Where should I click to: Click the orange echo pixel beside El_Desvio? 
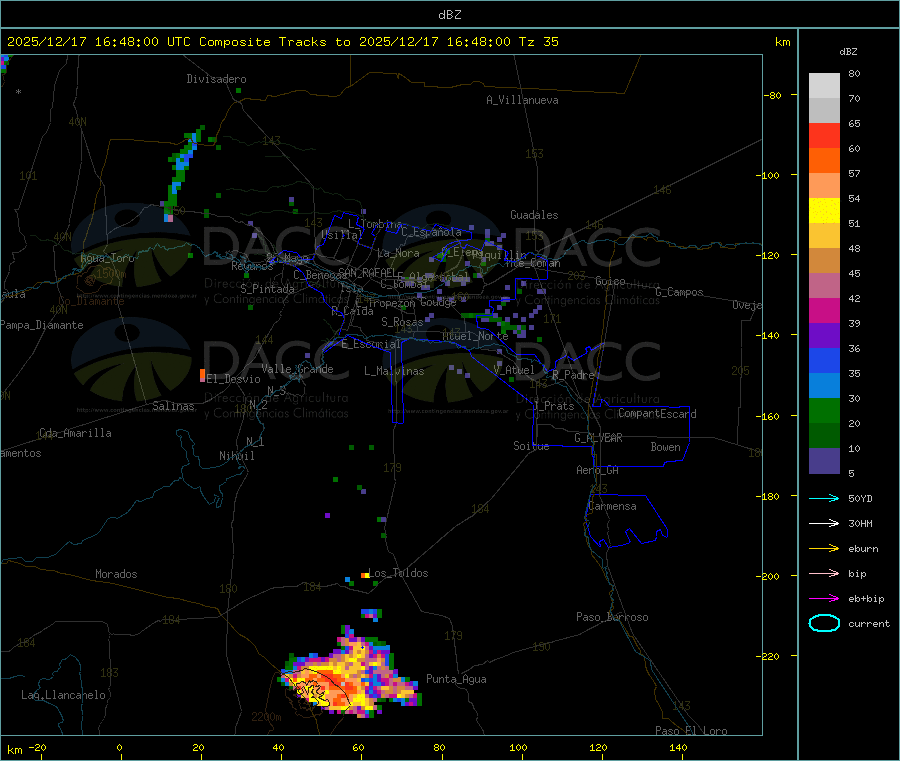202,375
